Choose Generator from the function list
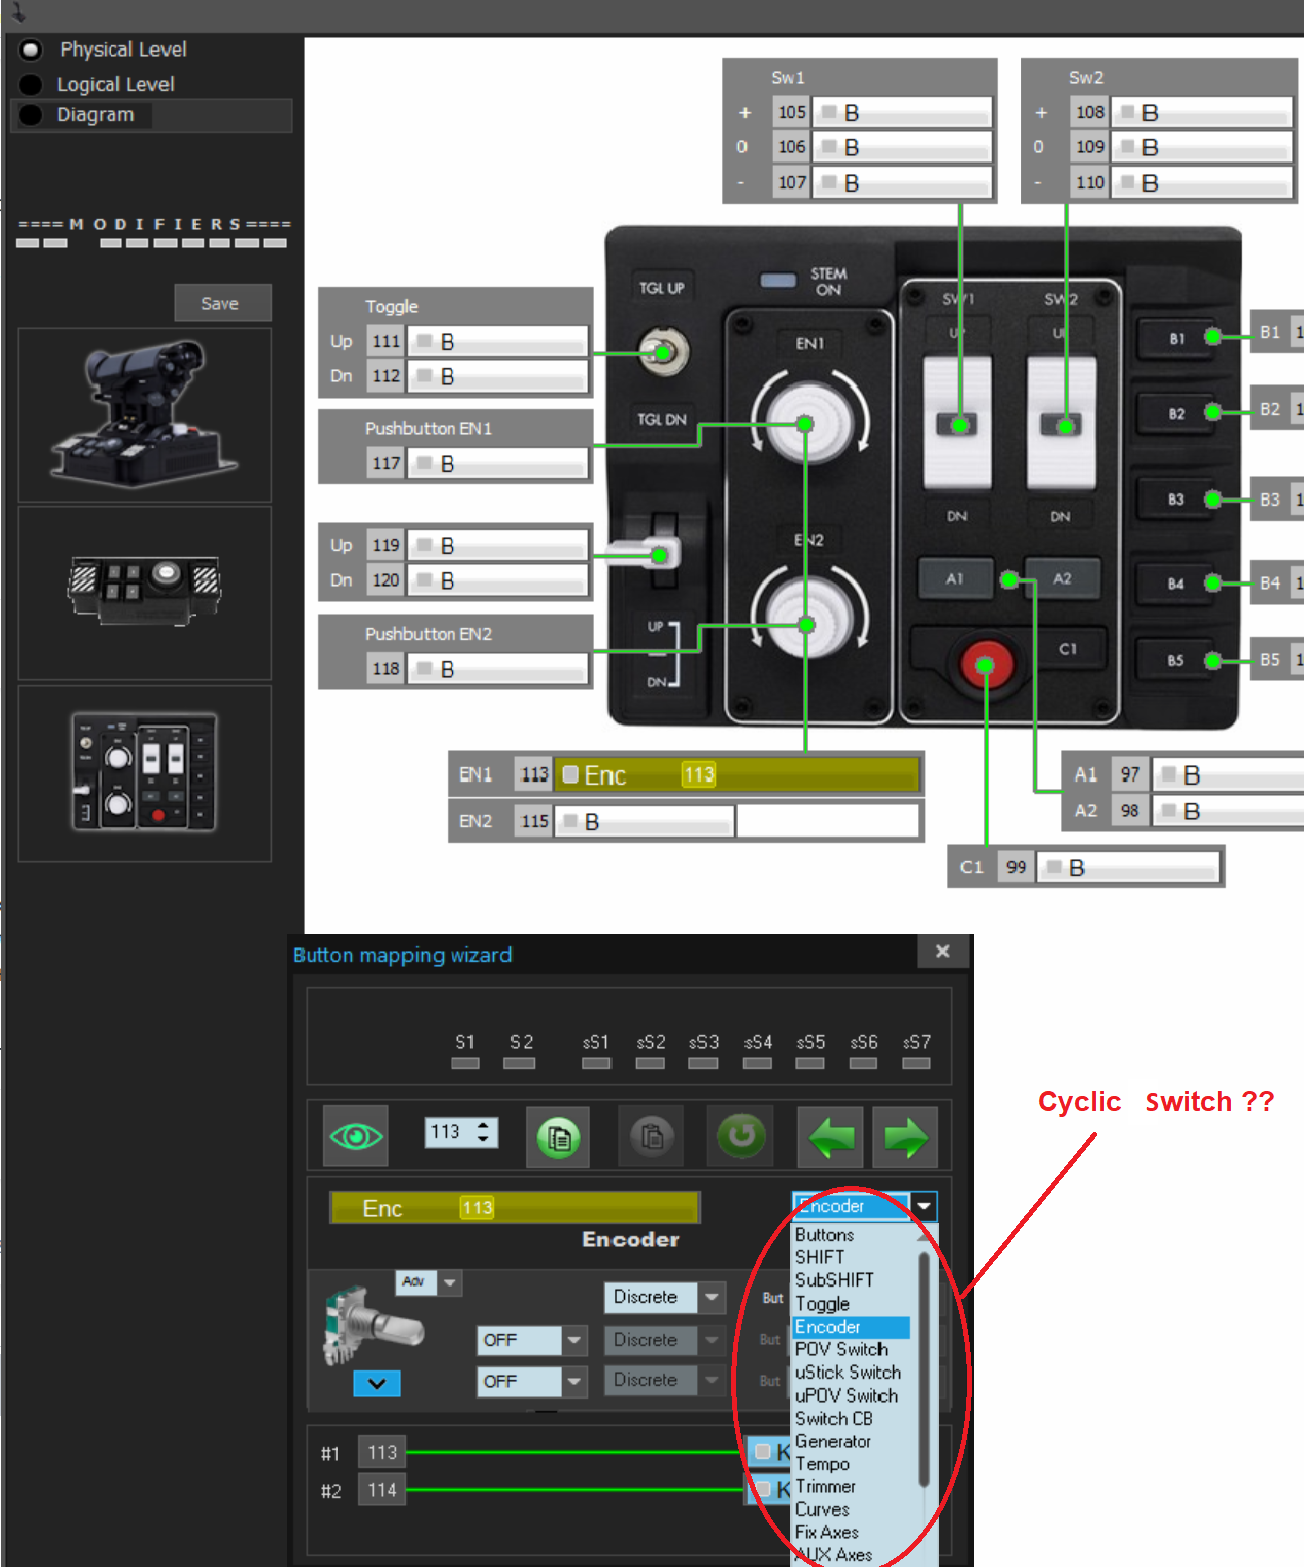Screen dimensions: 1304x1567 click(832, 1441)
